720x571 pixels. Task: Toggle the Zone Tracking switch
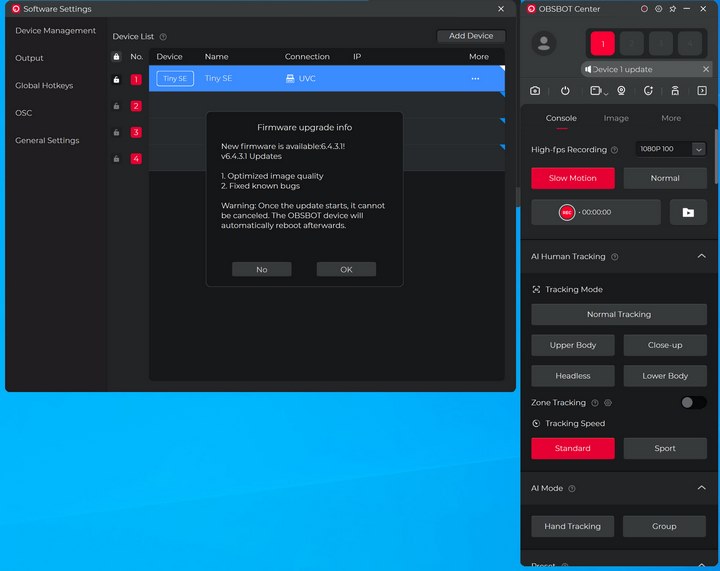692,402
